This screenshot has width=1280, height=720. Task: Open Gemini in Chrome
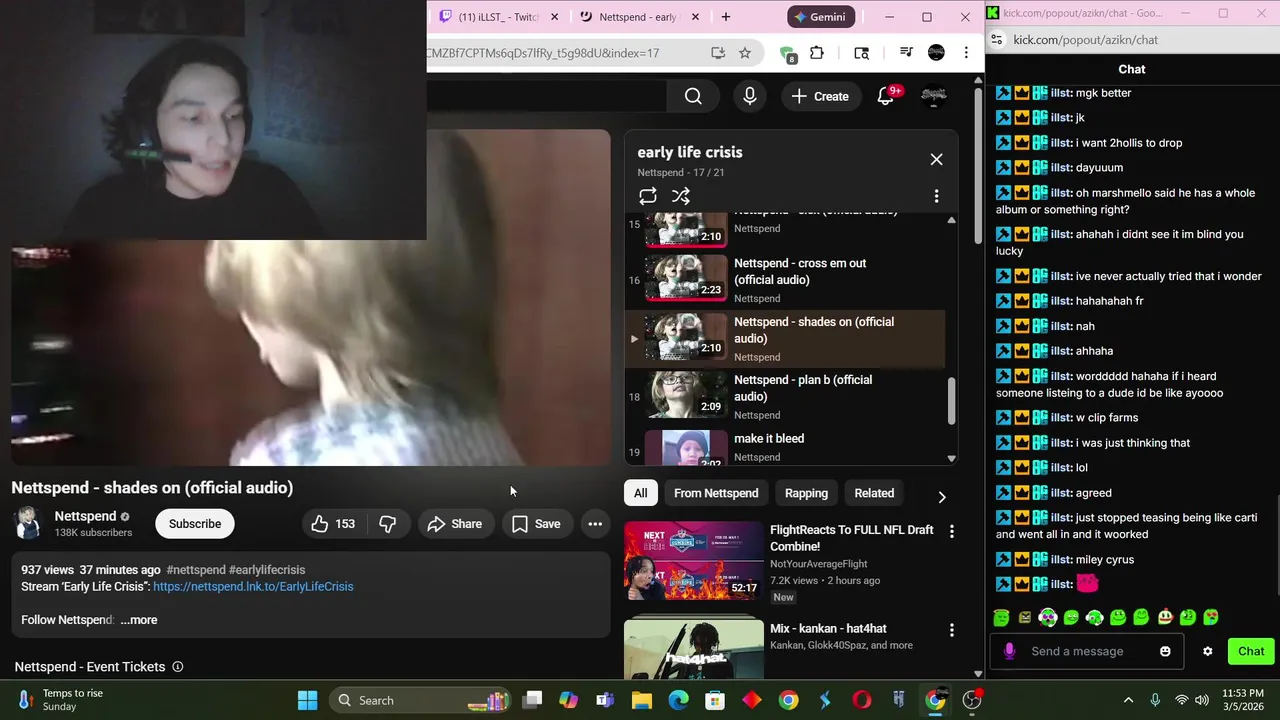point(820,17)
